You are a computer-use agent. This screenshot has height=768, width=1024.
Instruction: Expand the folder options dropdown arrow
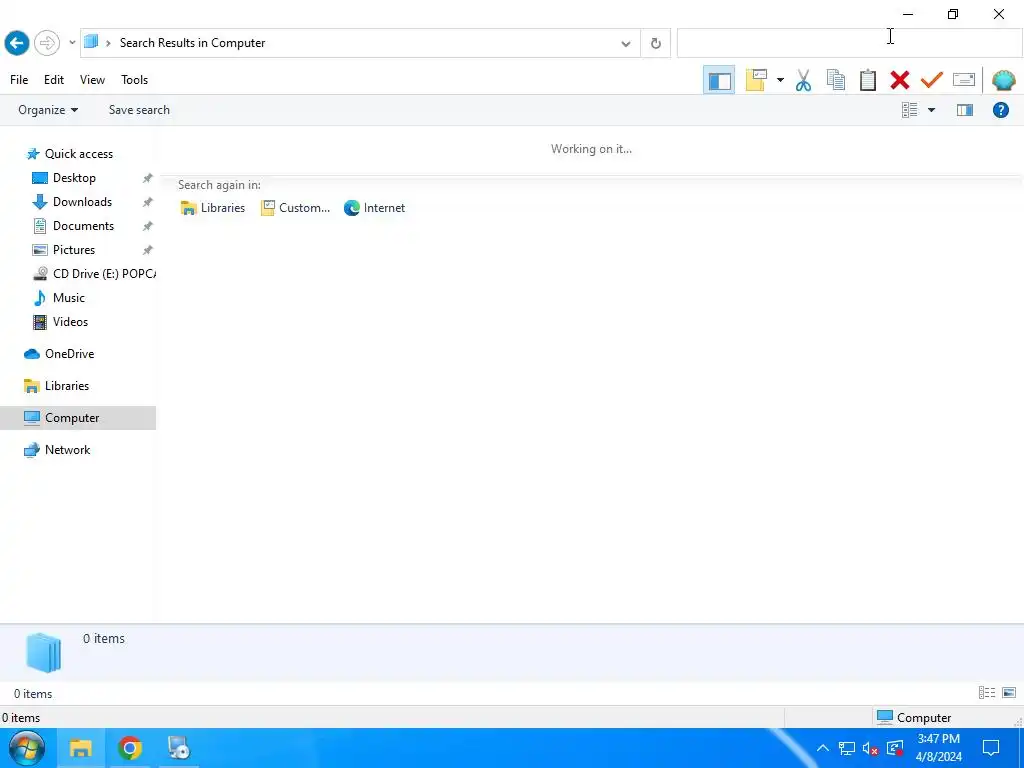[x=780, y=80]
